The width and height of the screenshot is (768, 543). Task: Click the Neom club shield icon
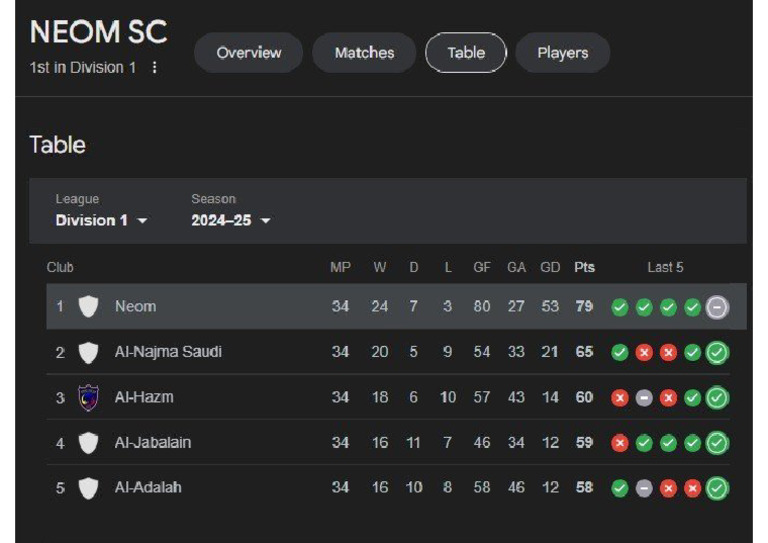(x=89, y=307)
